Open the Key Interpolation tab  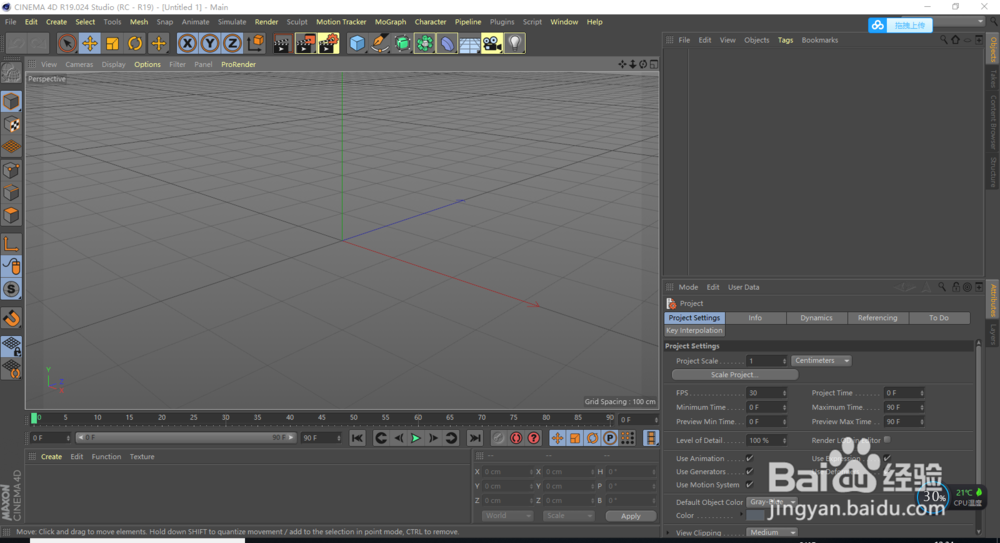(694, 331)
